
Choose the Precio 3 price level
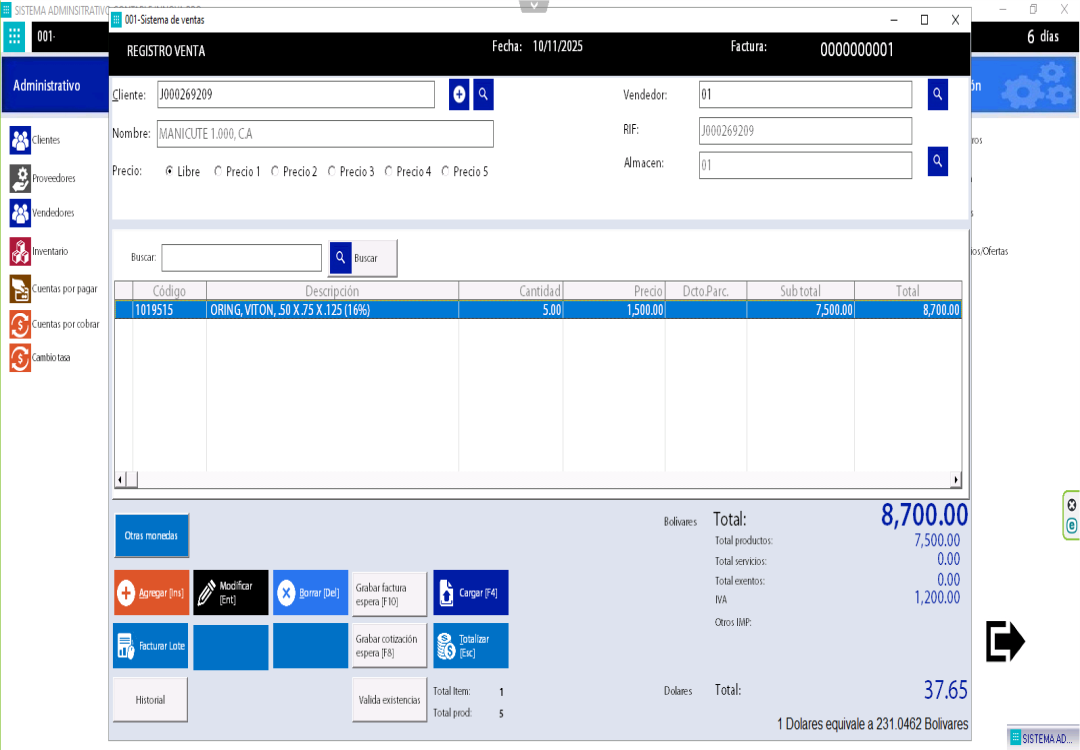(x=332, y=172)
